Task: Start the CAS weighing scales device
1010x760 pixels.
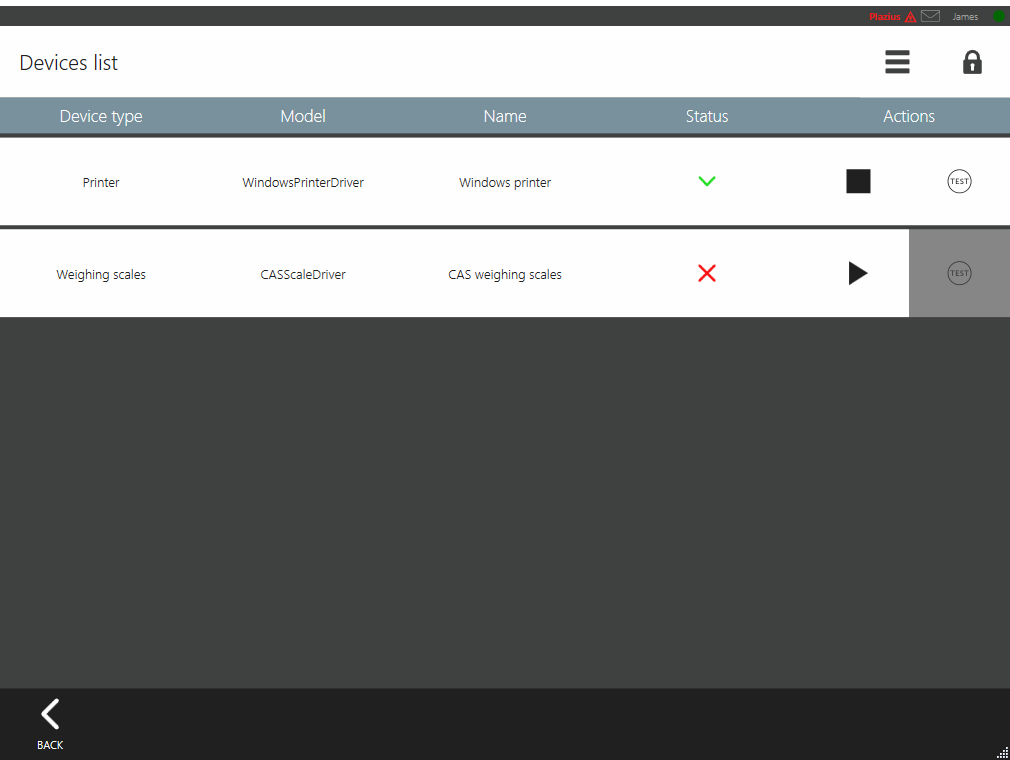Action: tap(857, 273)
